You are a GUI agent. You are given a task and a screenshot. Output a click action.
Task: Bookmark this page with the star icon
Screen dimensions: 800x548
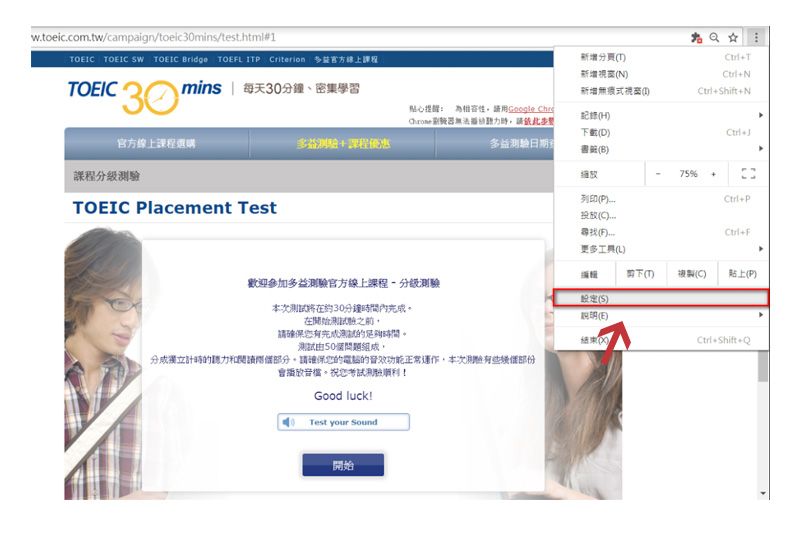coord(733,37)
